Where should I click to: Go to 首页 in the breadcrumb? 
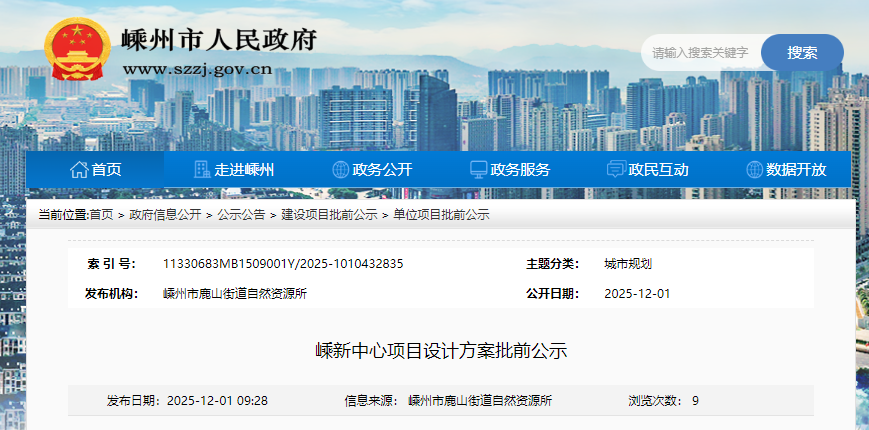(x=101, y=215)
